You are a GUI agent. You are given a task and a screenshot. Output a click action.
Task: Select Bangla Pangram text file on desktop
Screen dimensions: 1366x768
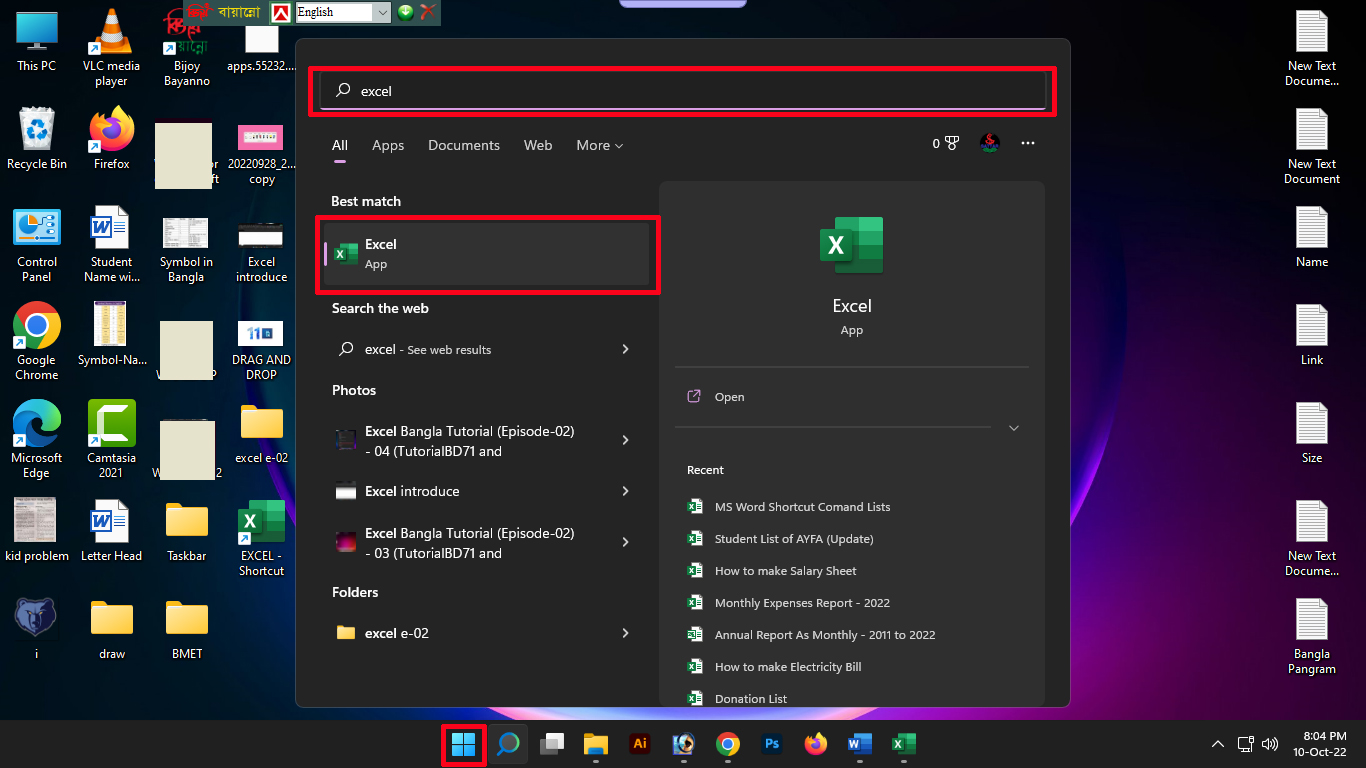point(1312,637)
